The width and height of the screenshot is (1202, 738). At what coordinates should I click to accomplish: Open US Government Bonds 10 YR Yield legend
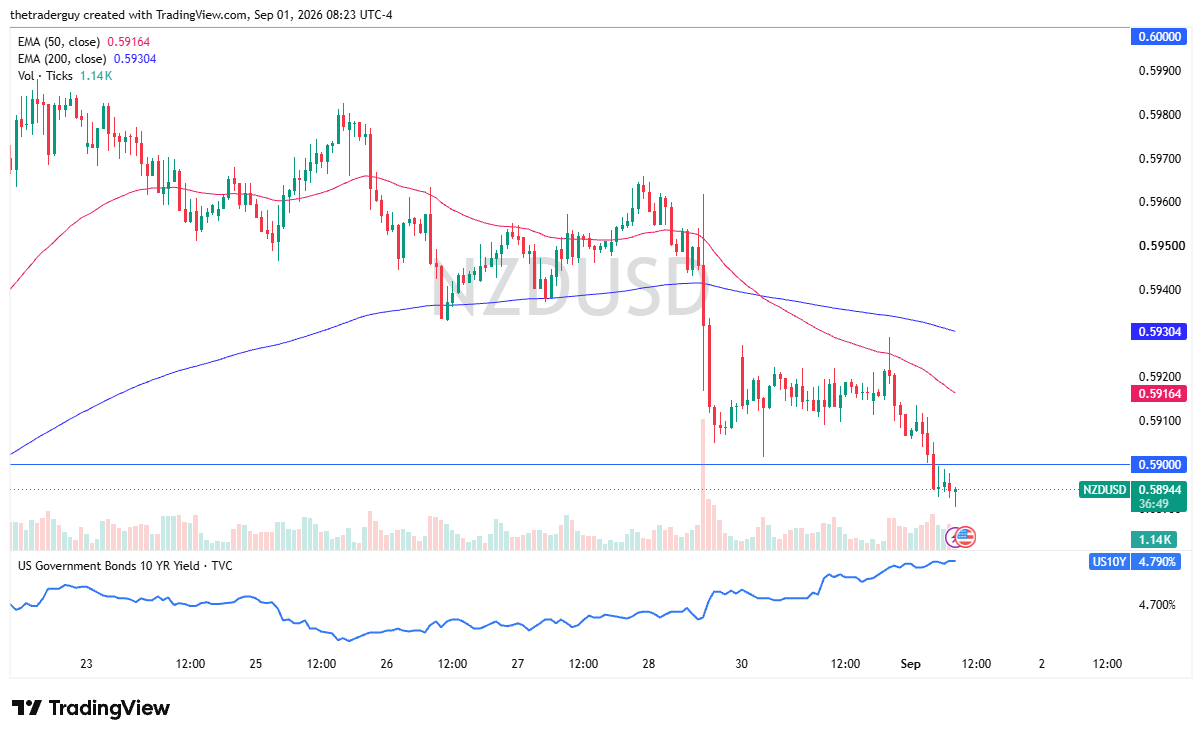click(125, 567)
